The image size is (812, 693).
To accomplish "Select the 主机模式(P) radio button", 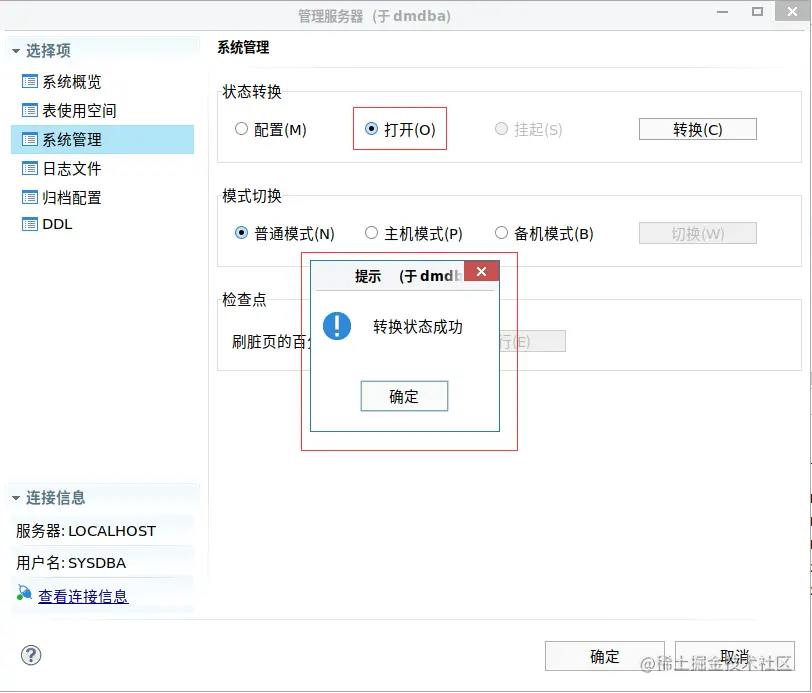I will 372,232.
